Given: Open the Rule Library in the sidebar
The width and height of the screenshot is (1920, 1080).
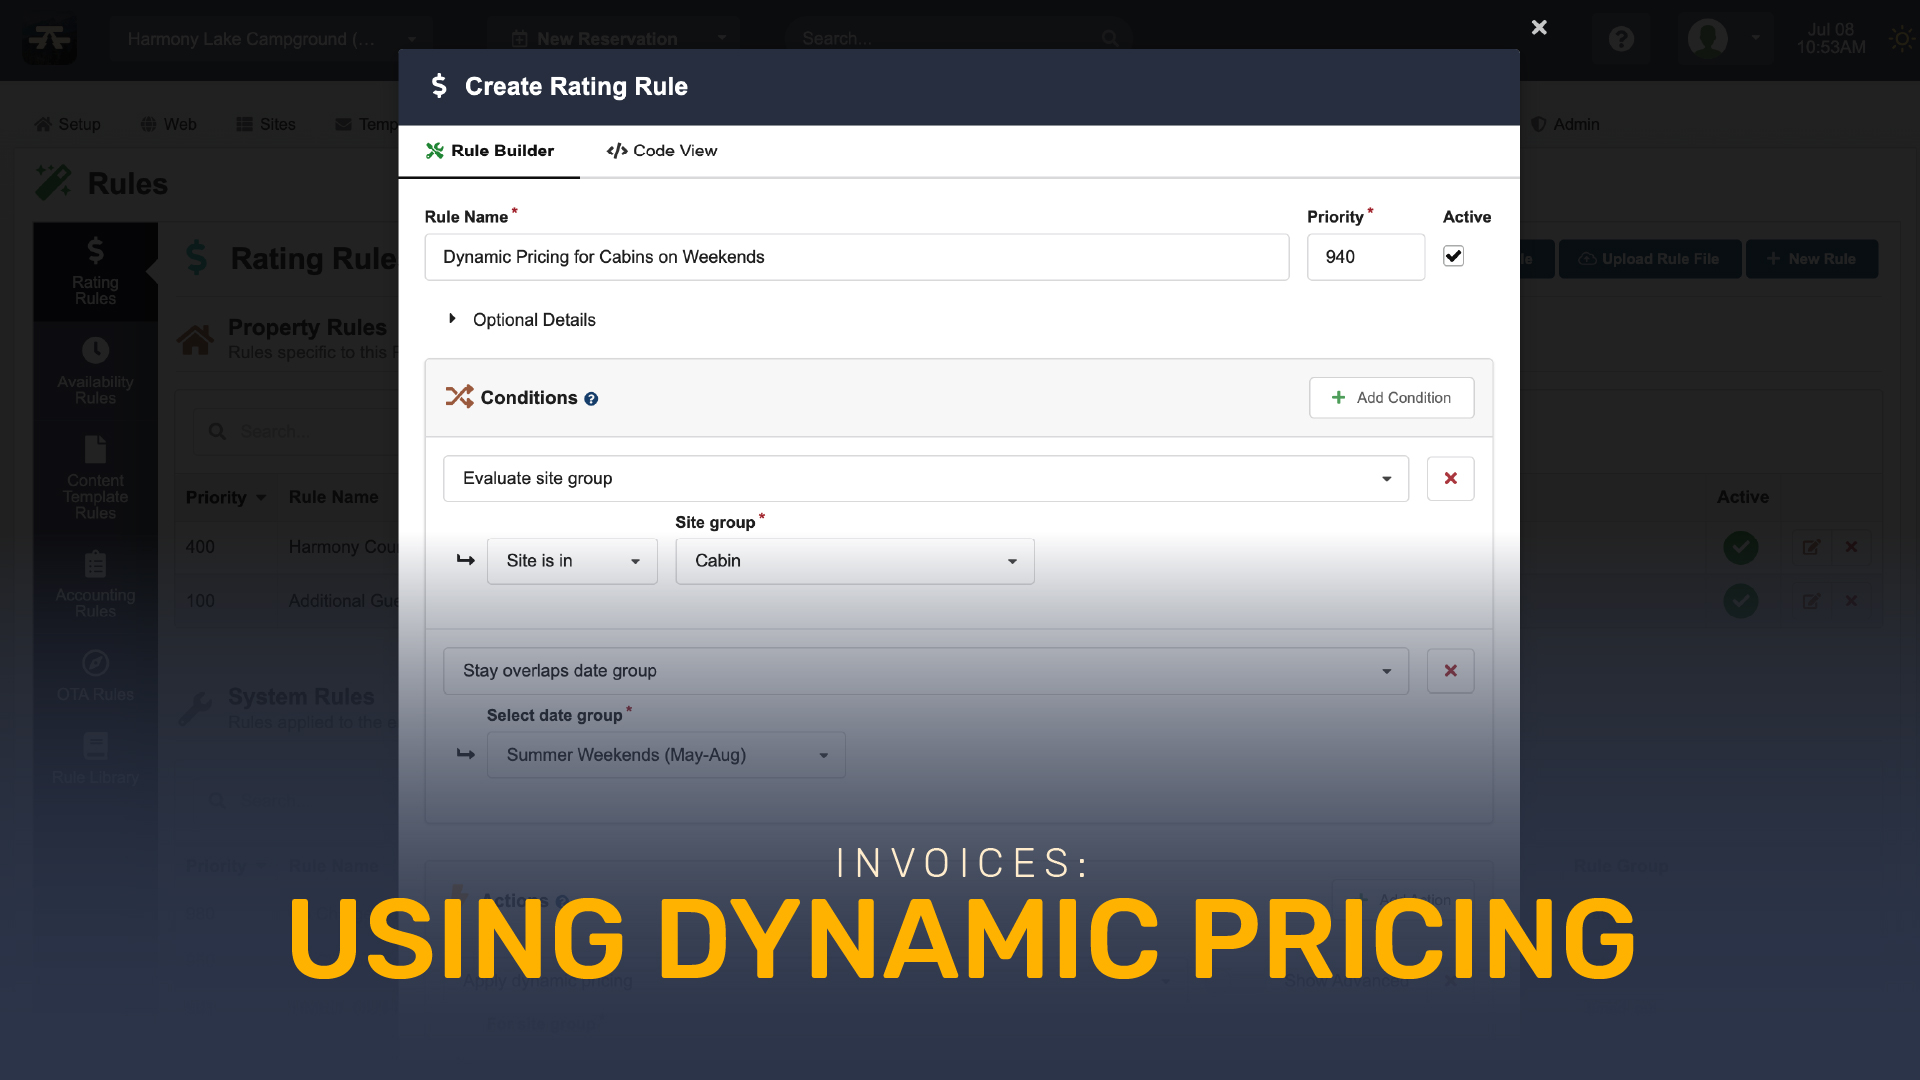Looking at the screenshot, I should click(x=95, y=758).
